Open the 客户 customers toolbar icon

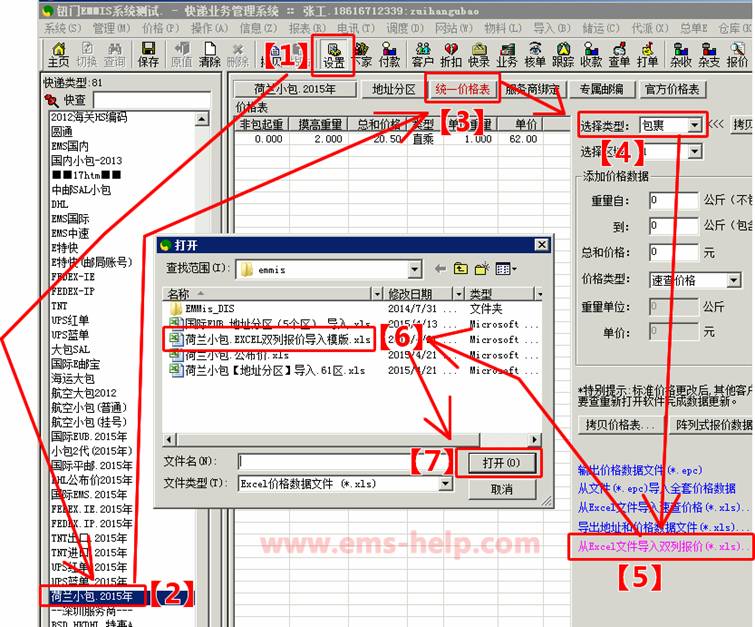click(x=423, y=54)
